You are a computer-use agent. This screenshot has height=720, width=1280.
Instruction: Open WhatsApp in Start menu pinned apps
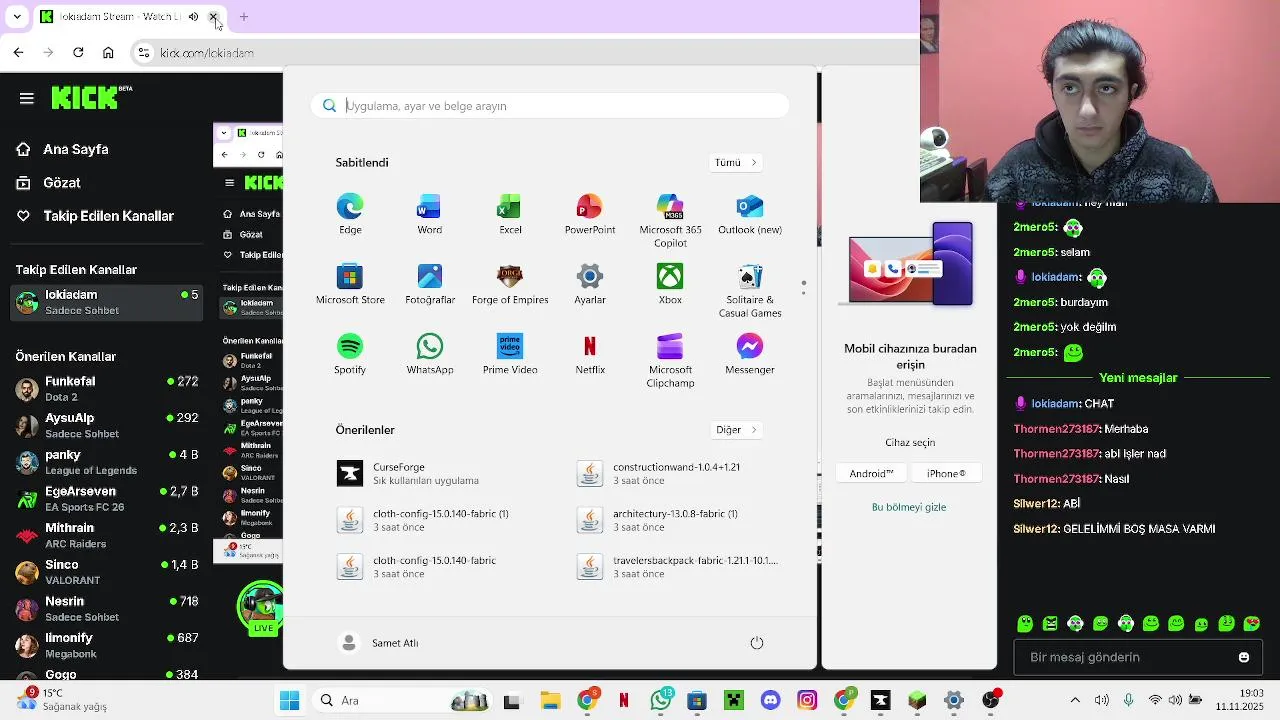coord(430,354)
